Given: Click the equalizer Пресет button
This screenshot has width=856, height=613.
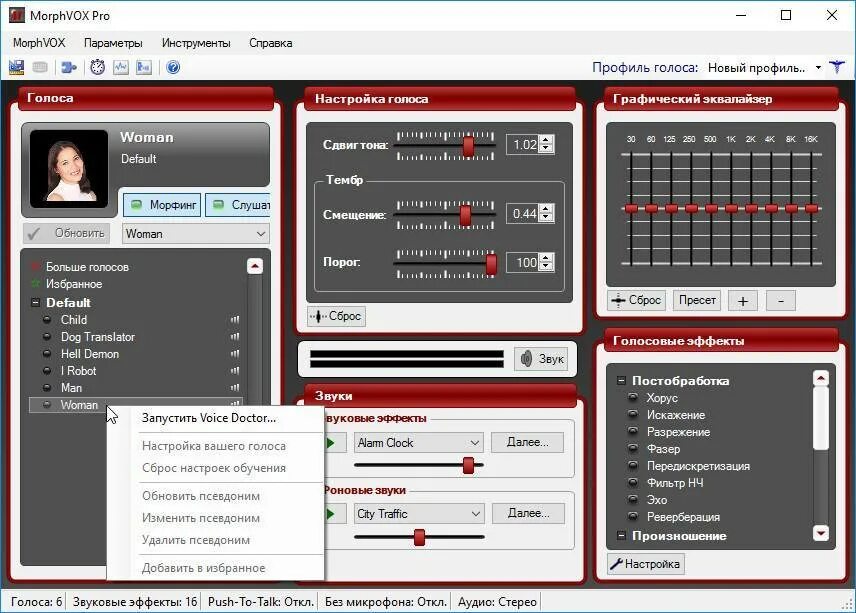Looking at the screenshot, I should (x=697, y=300).
